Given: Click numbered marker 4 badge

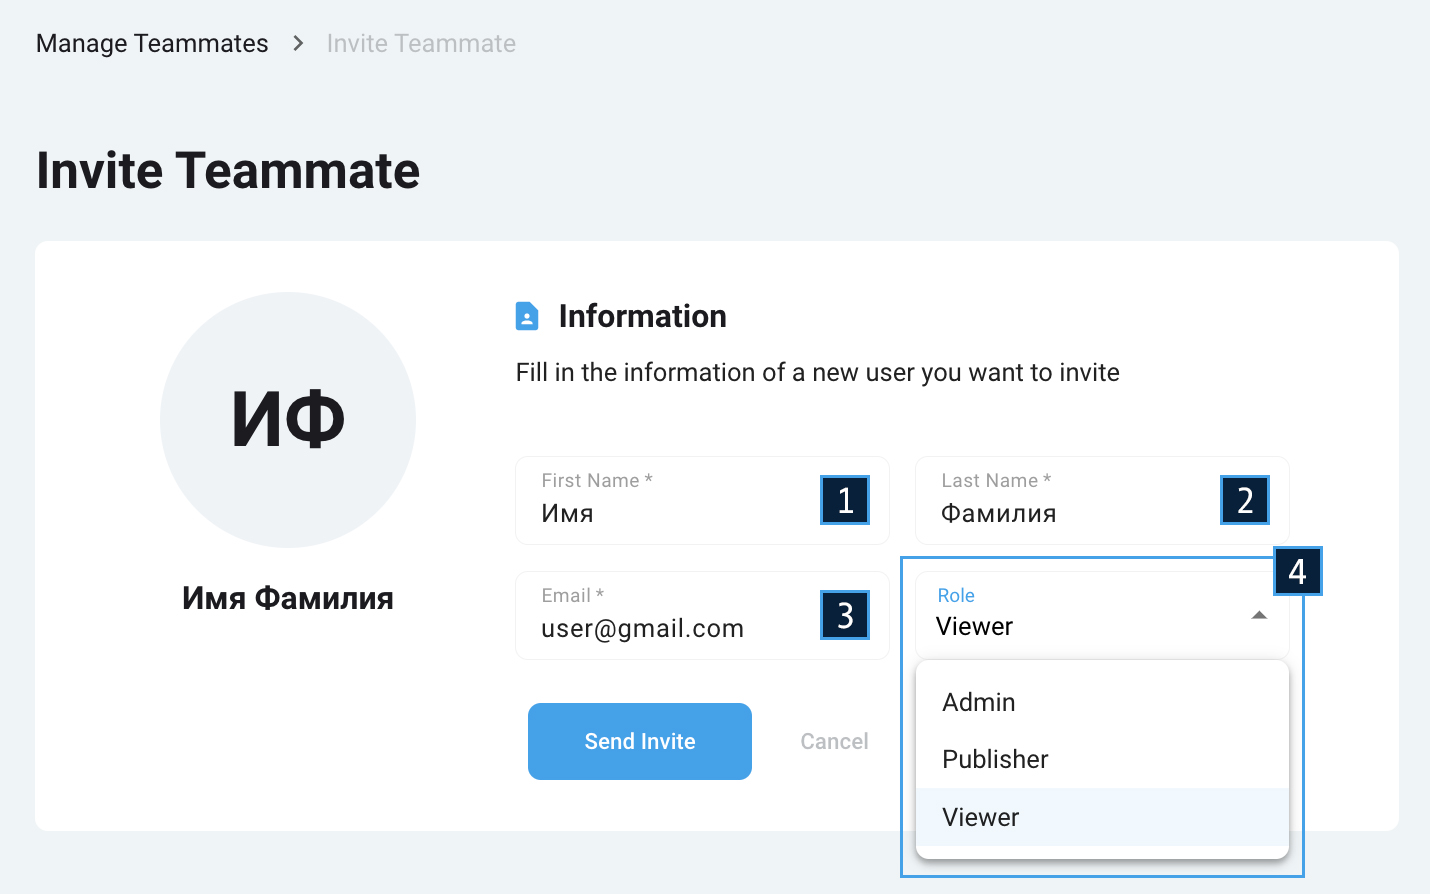Looking at the screenshot, I should (x=1297, y=571).
